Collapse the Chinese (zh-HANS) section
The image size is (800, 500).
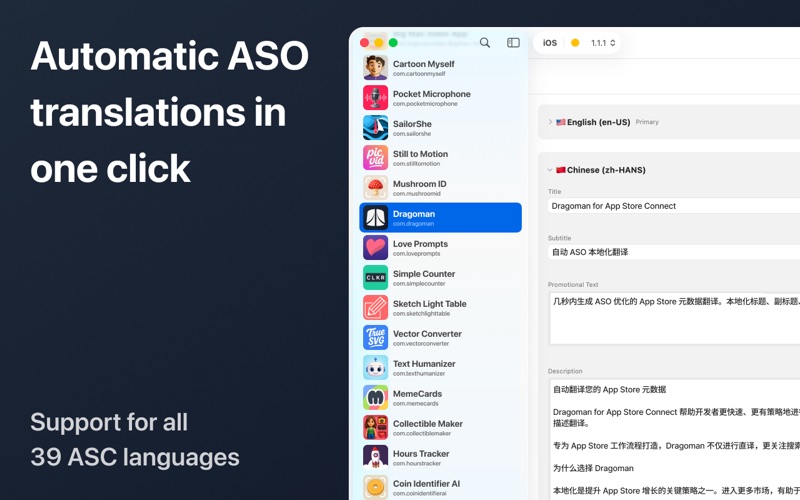coord(550,170)
